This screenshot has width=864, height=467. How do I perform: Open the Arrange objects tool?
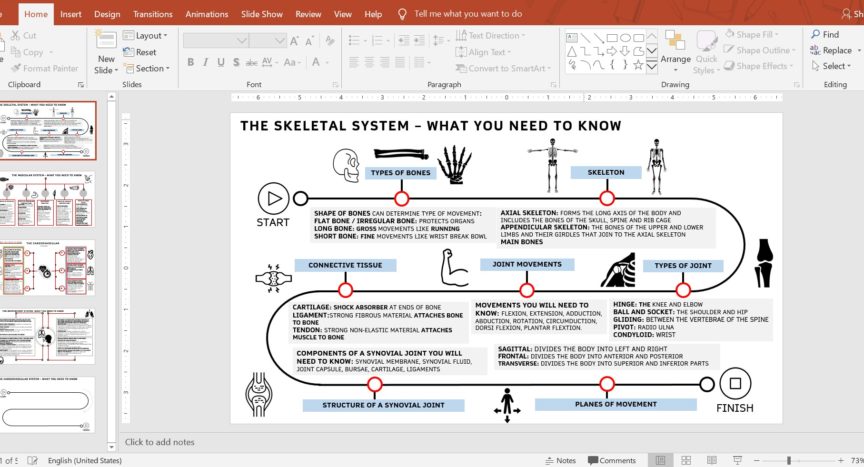click(675, 48)
